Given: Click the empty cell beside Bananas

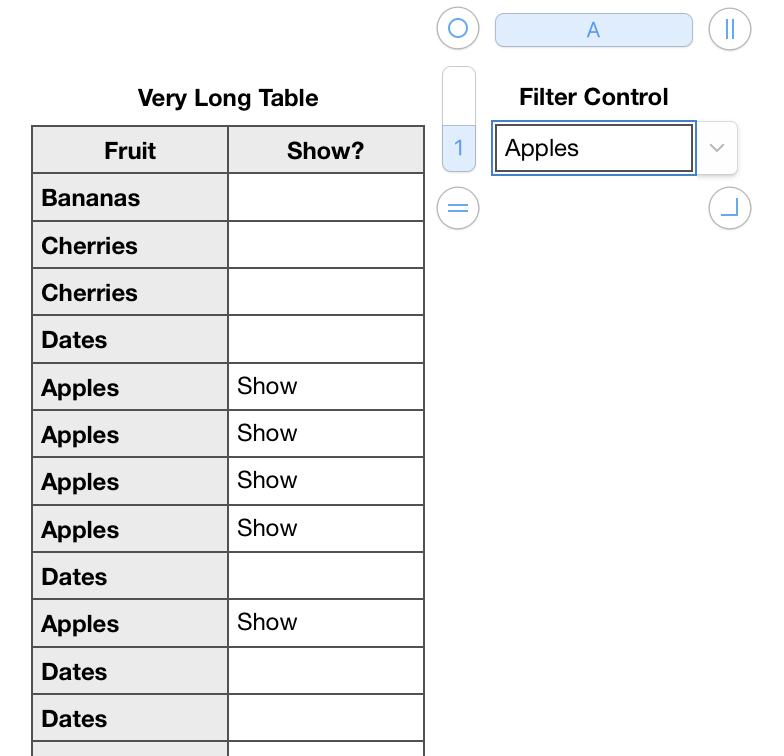Looking at the screenshot, I should point(325,198).
